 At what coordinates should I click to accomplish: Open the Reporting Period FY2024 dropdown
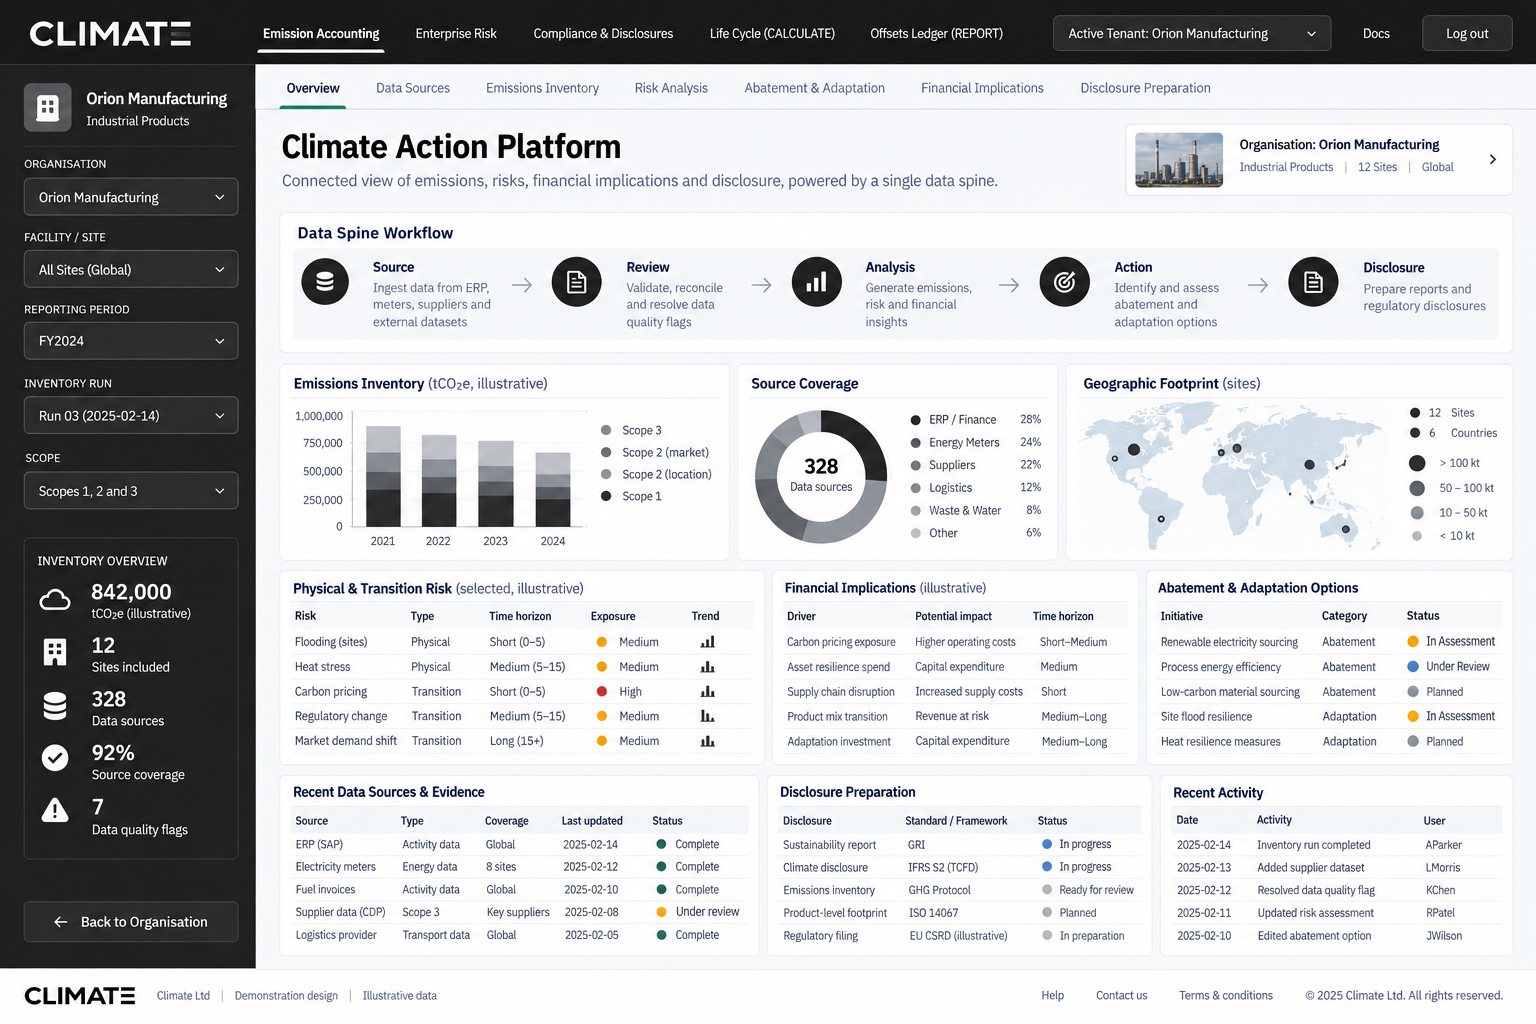131,341
